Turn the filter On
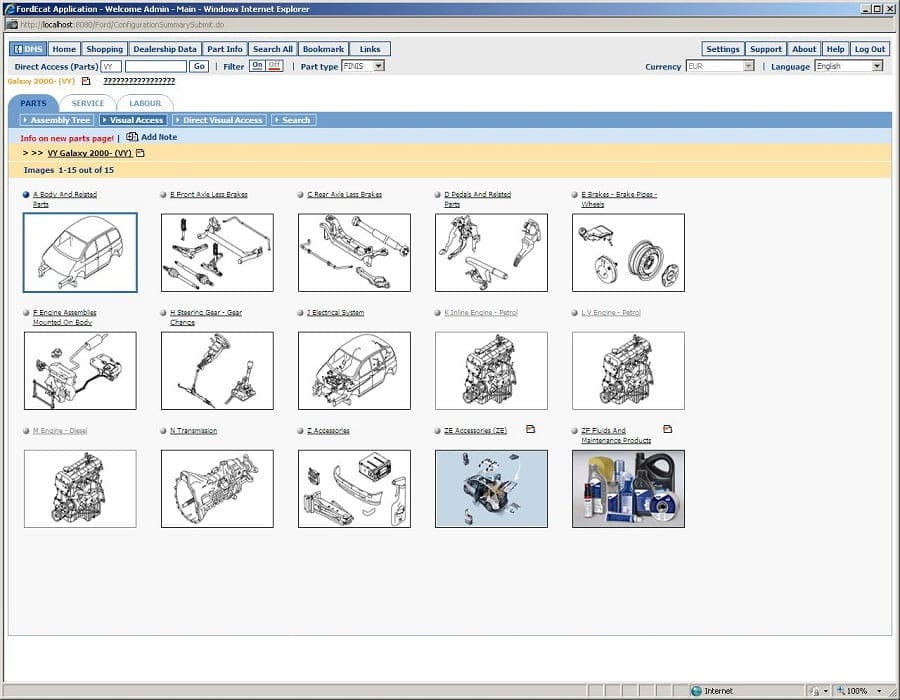This screenshot has height=700, width=900. pos(257,66)
